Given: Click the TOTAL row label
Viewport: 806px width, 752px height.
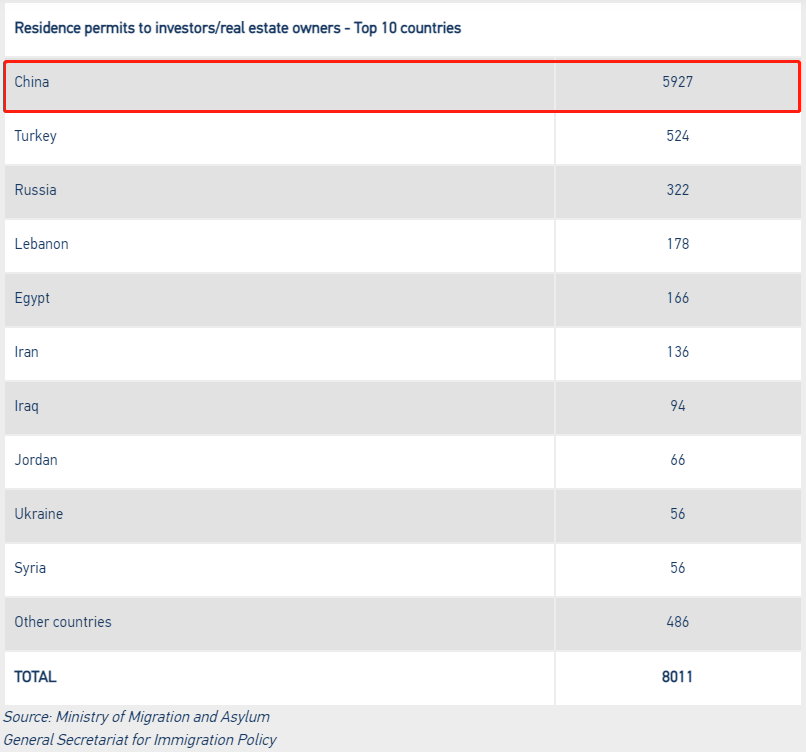Looking at the screenshot, I should pyautogui.click(x=35, y=676).
